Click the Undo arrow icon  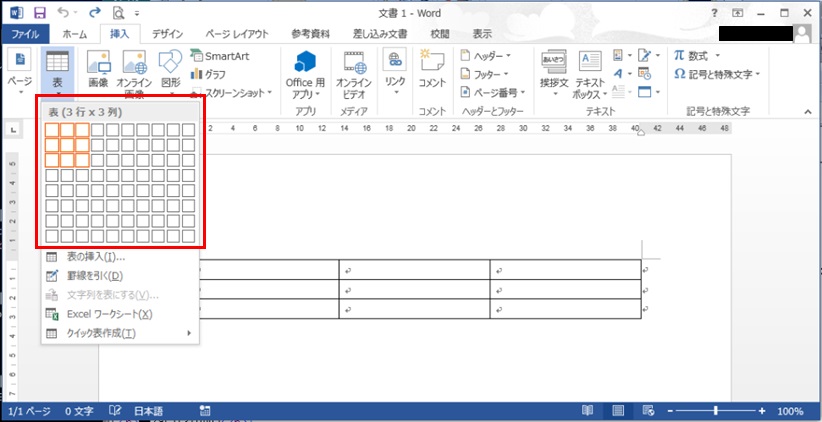pyautogui.click(x=62, y=13)
